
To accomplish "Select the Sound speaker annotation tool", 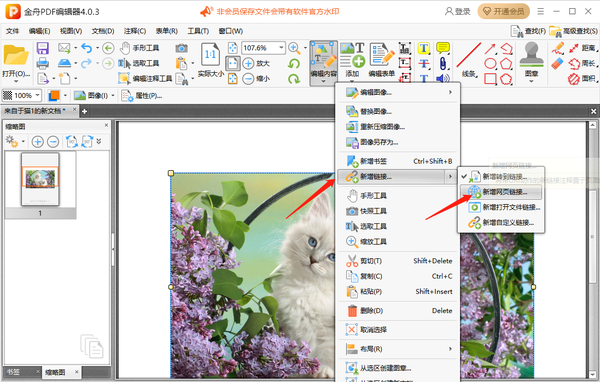I will point(443,78).
